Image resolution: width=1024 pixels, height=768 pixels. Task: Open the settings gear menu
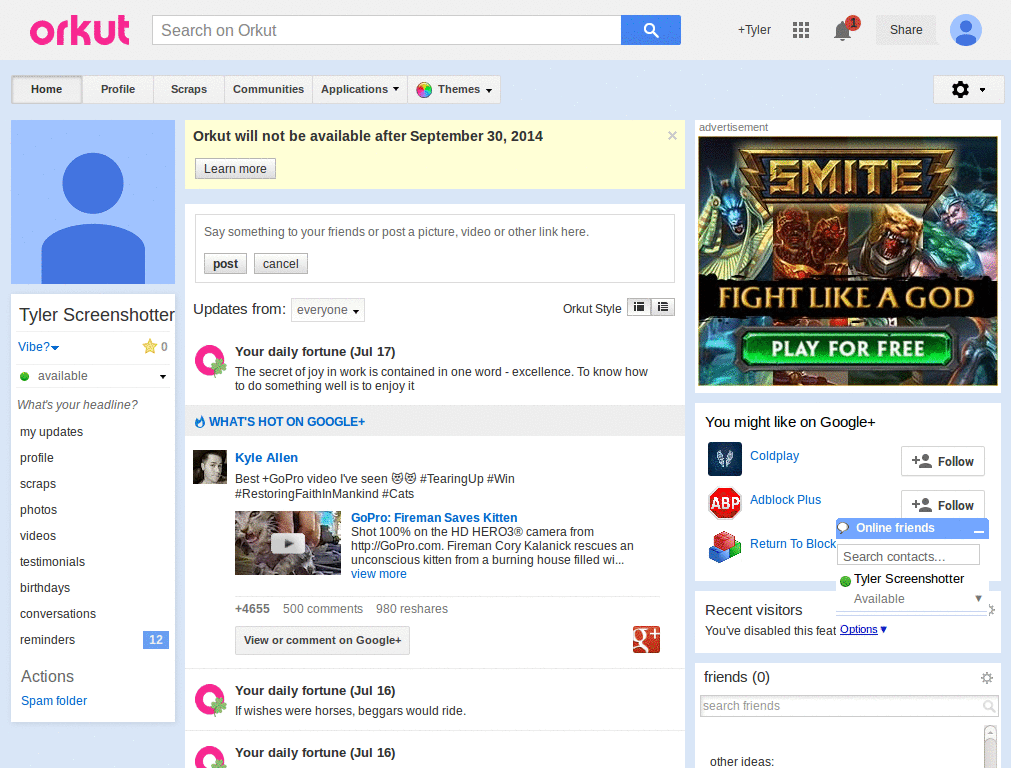[968, 89]
